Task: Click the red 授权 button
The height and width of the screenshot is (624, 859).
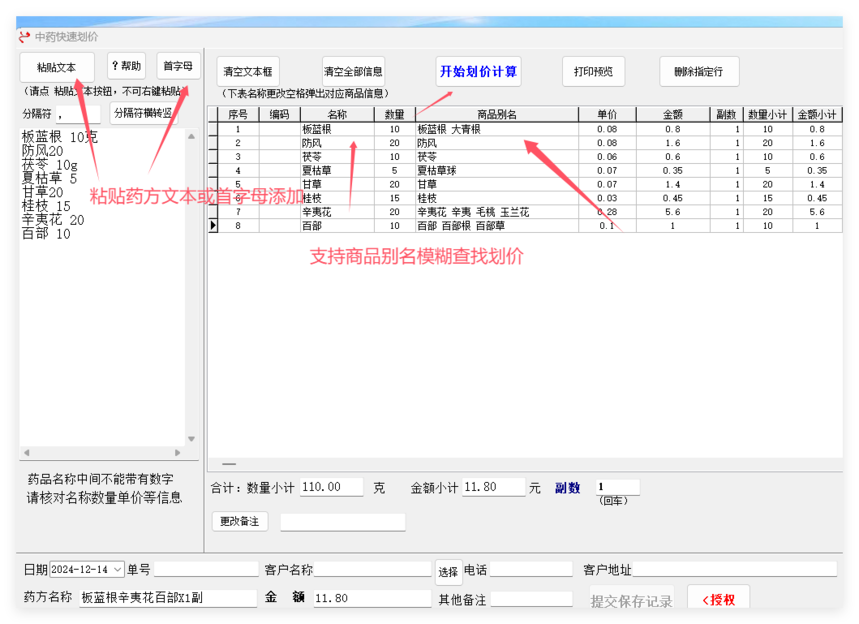Action: (x=718, y=599)
